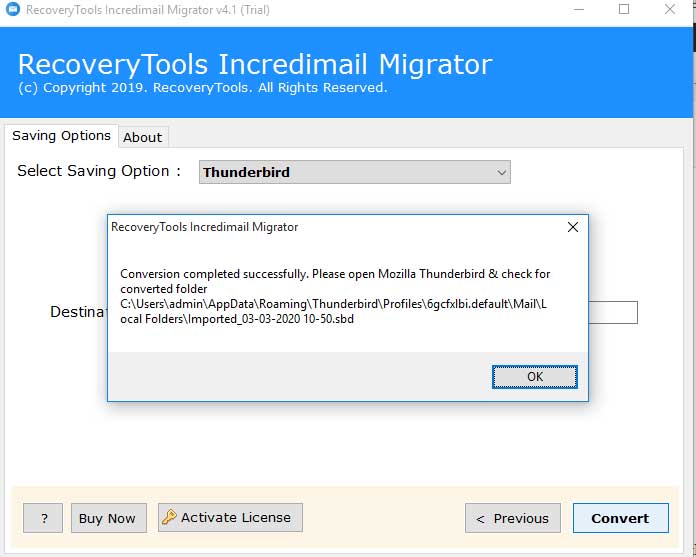Click the 'Select Saving Option :' label
This screenshot has width=696, height=557.
click(99, 171)
